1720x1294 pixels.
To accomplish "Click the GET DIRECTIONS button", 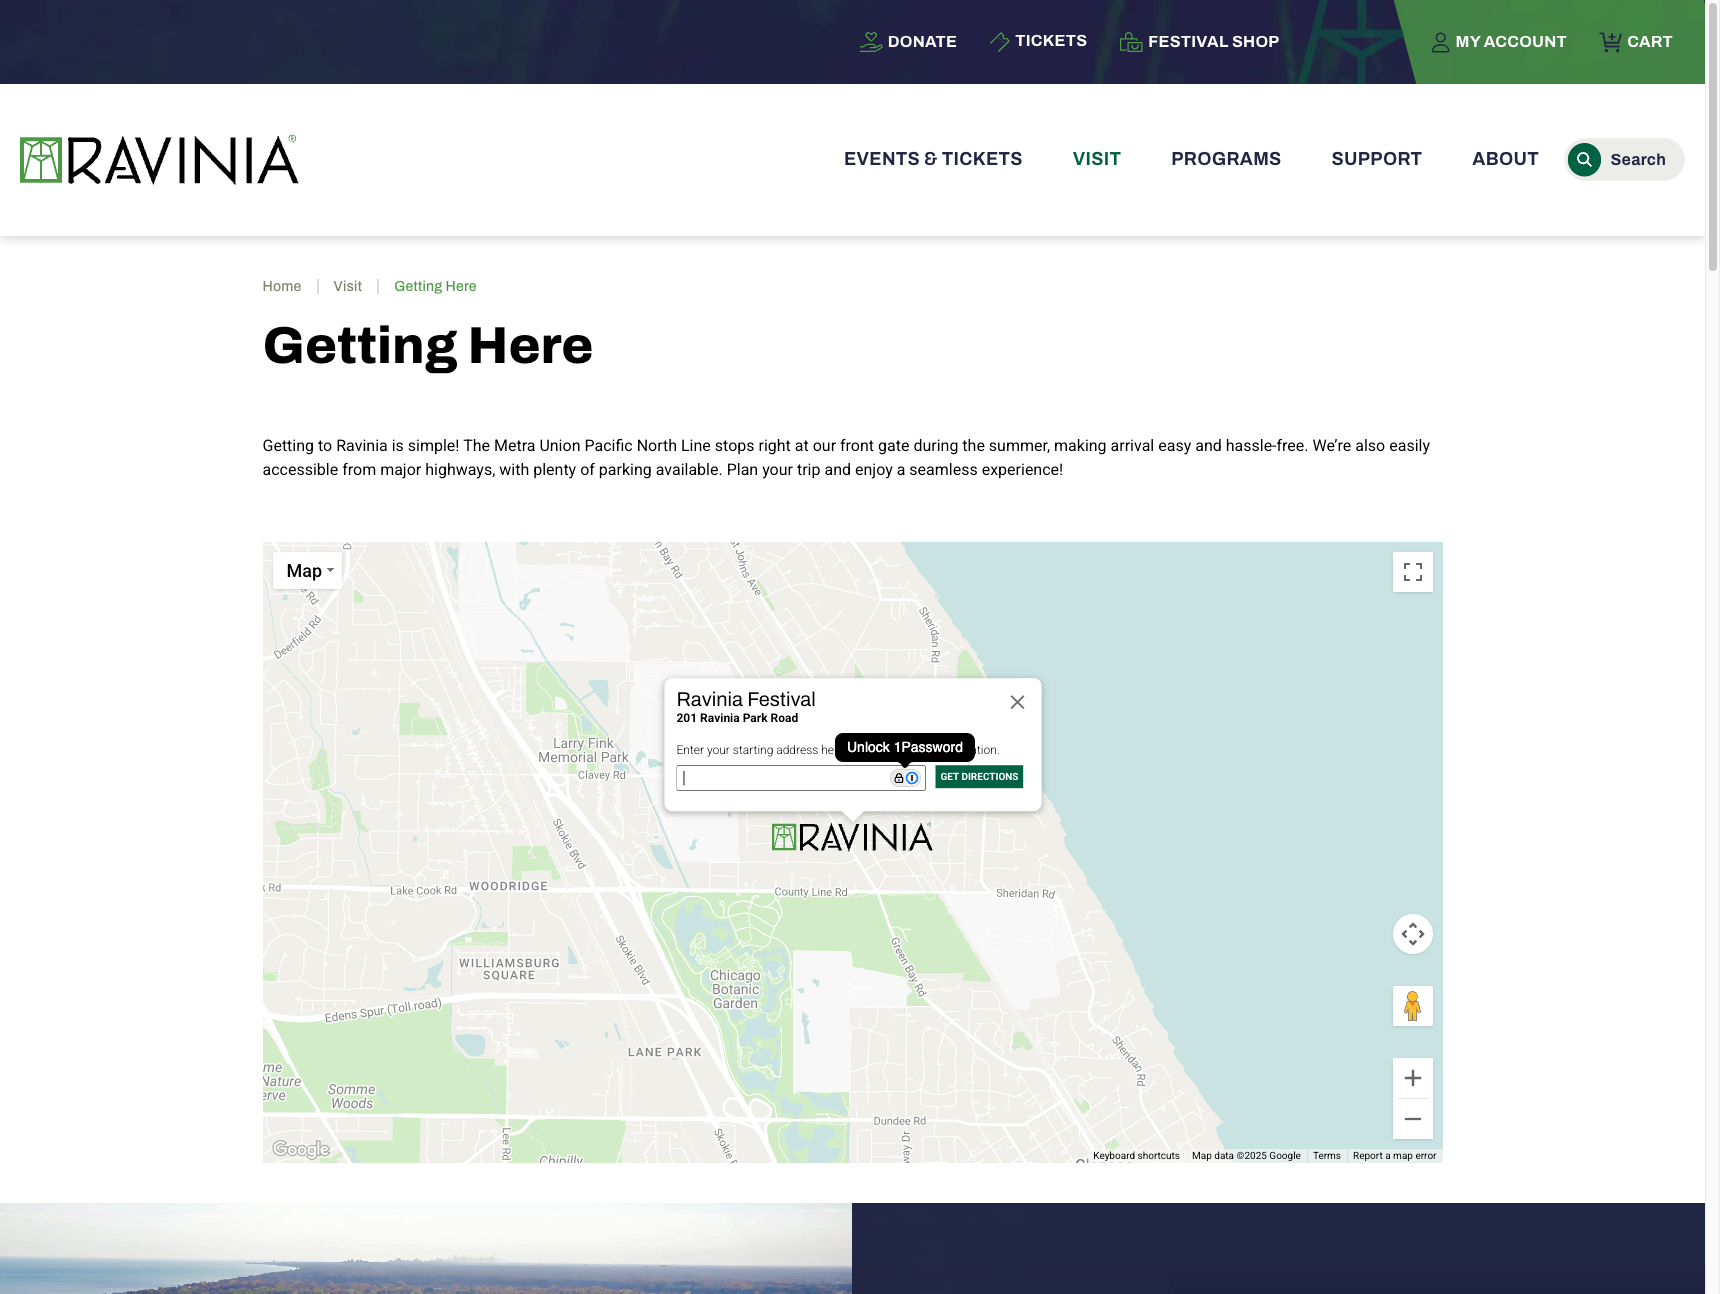I will click(979, 777).
